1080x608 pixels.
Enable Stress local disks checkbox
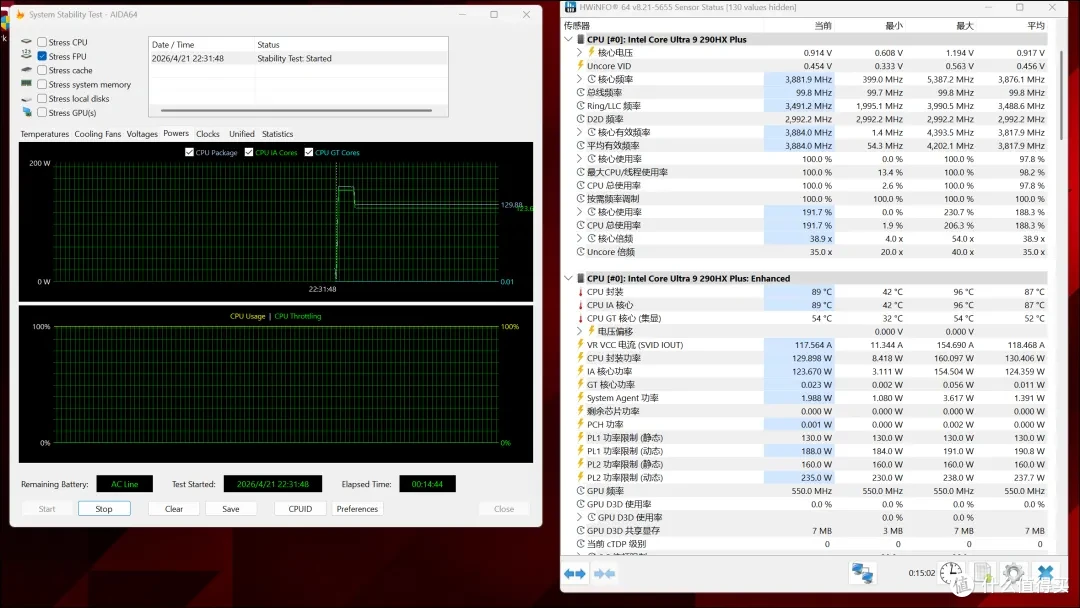tap(42, 98)
